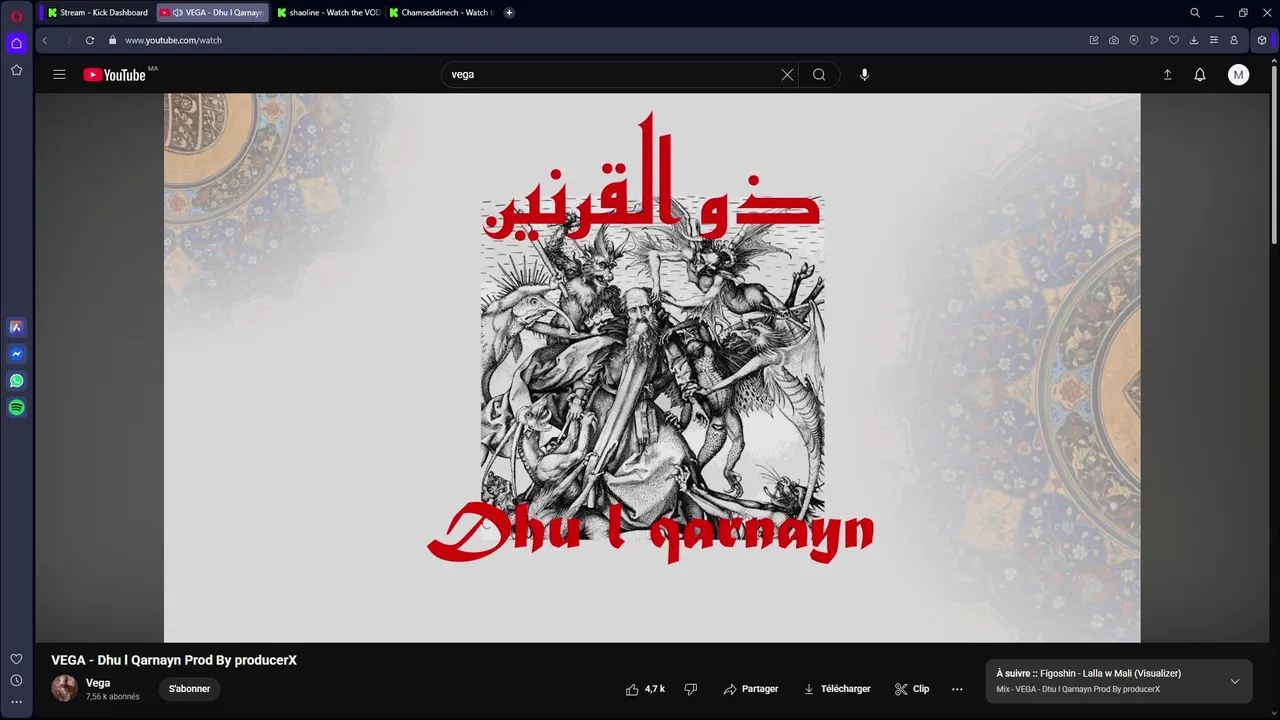This screenshot has width=1280, height=720.
Task: Open the Flow send arrow icon
Action: point(1154,40)
